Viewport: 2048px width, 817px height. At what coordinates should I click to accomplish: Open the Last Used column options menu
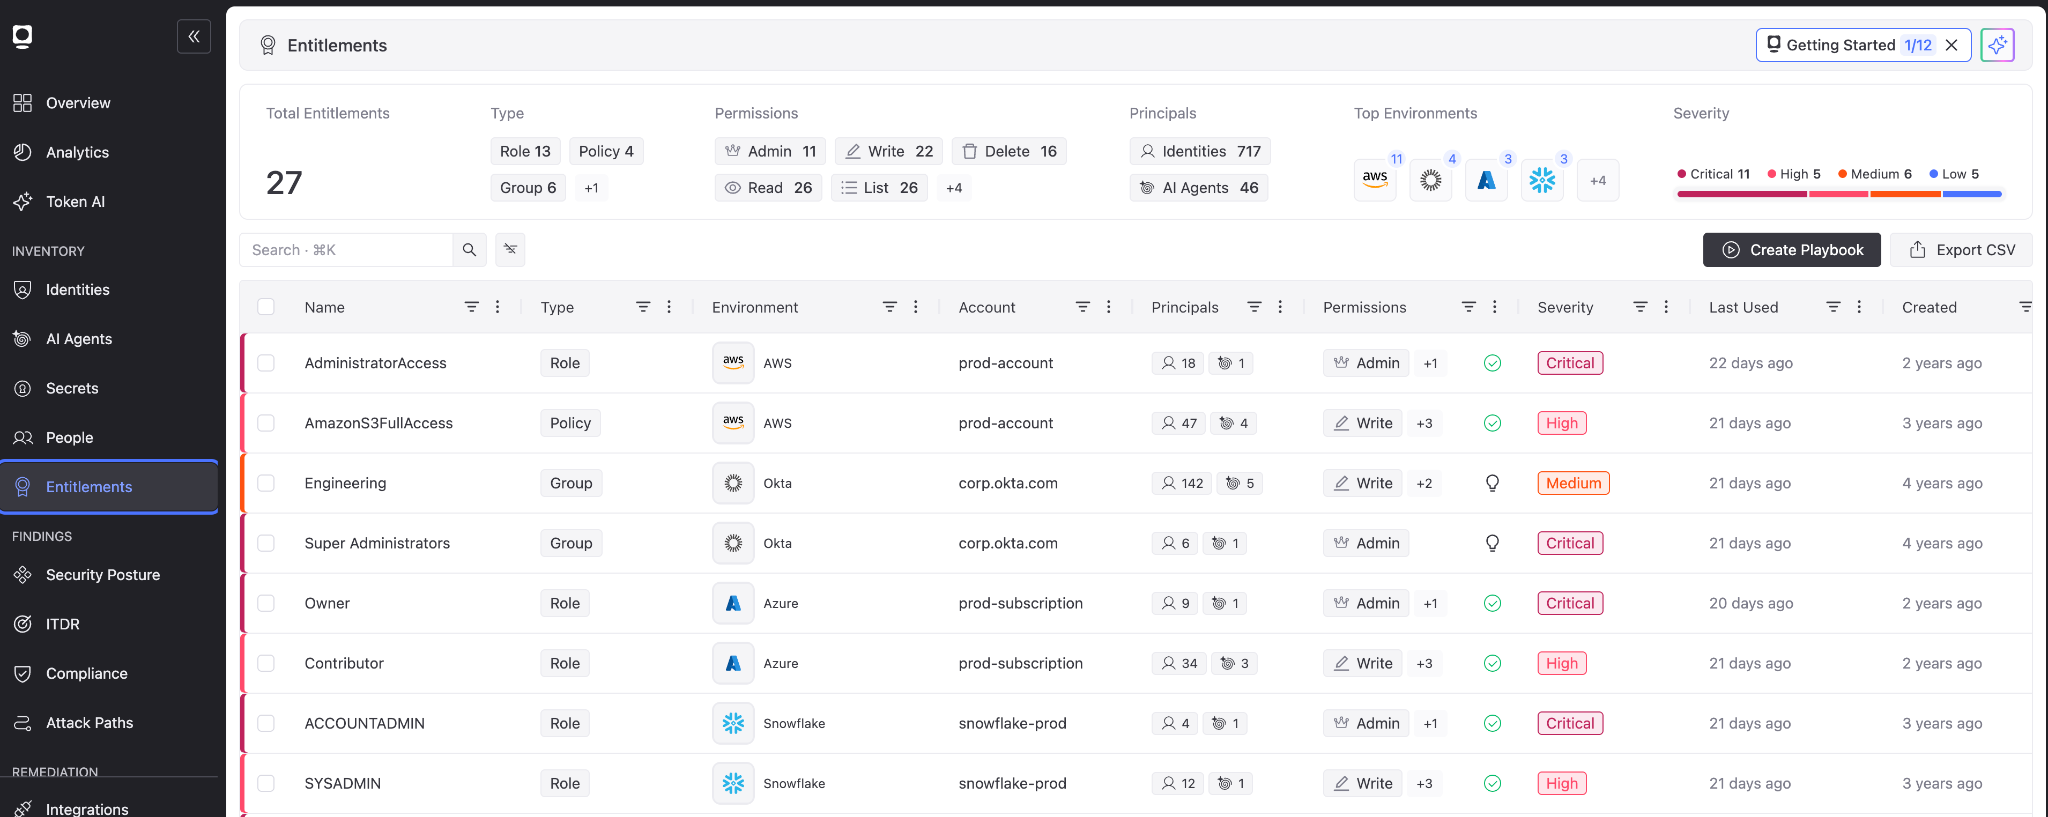(1859, 307)
